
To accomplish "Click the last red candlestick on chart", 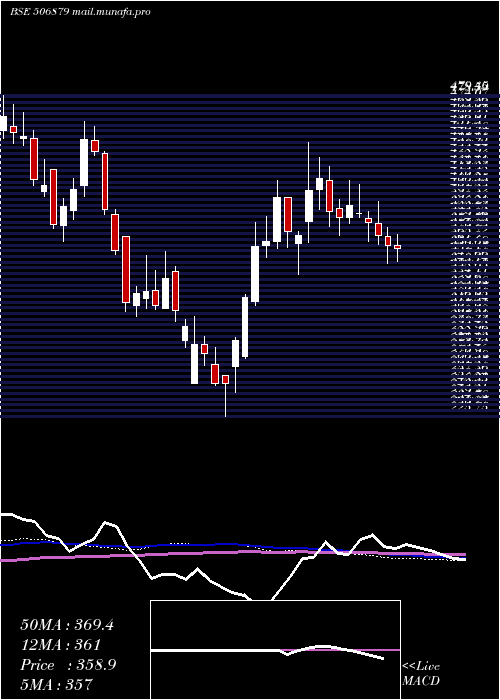I will 397,247.
